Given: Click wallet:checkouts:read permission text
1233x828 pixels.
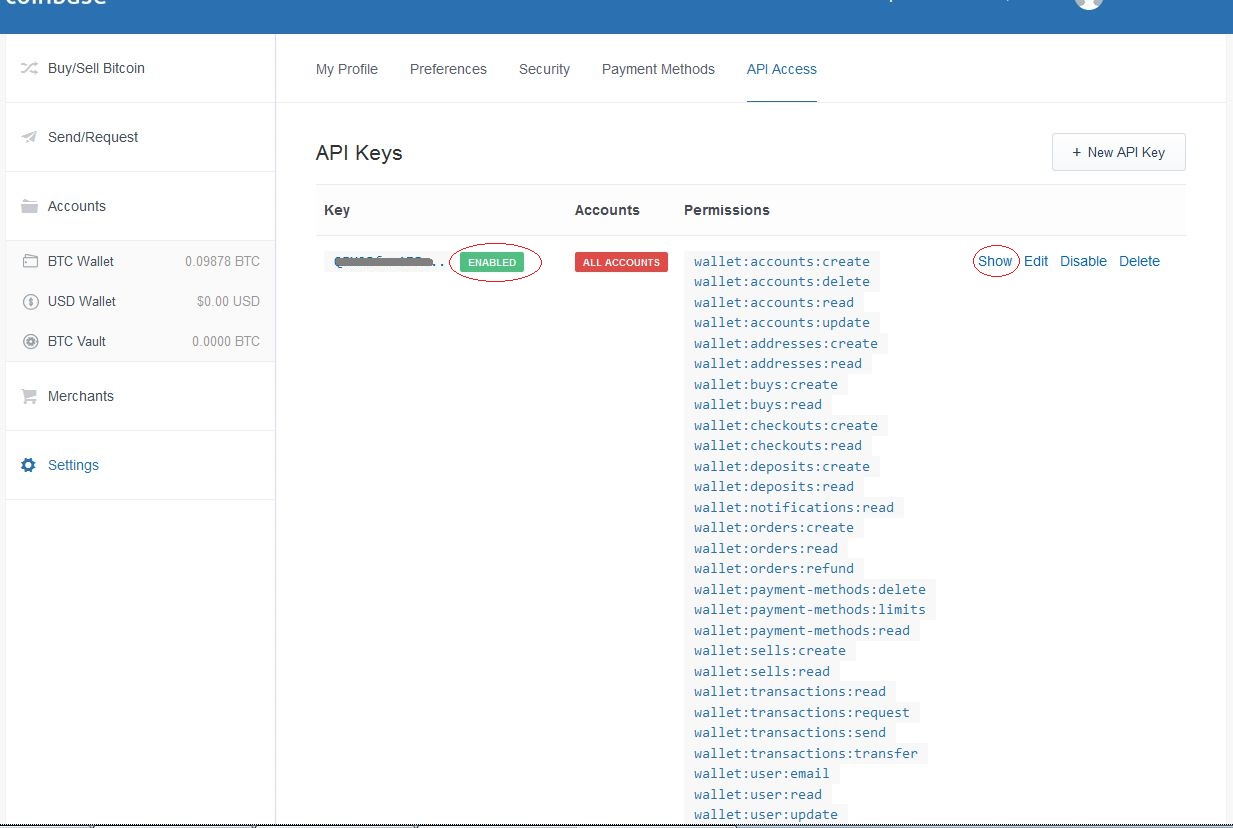Looking at the screenshot, I should (778, 446).
